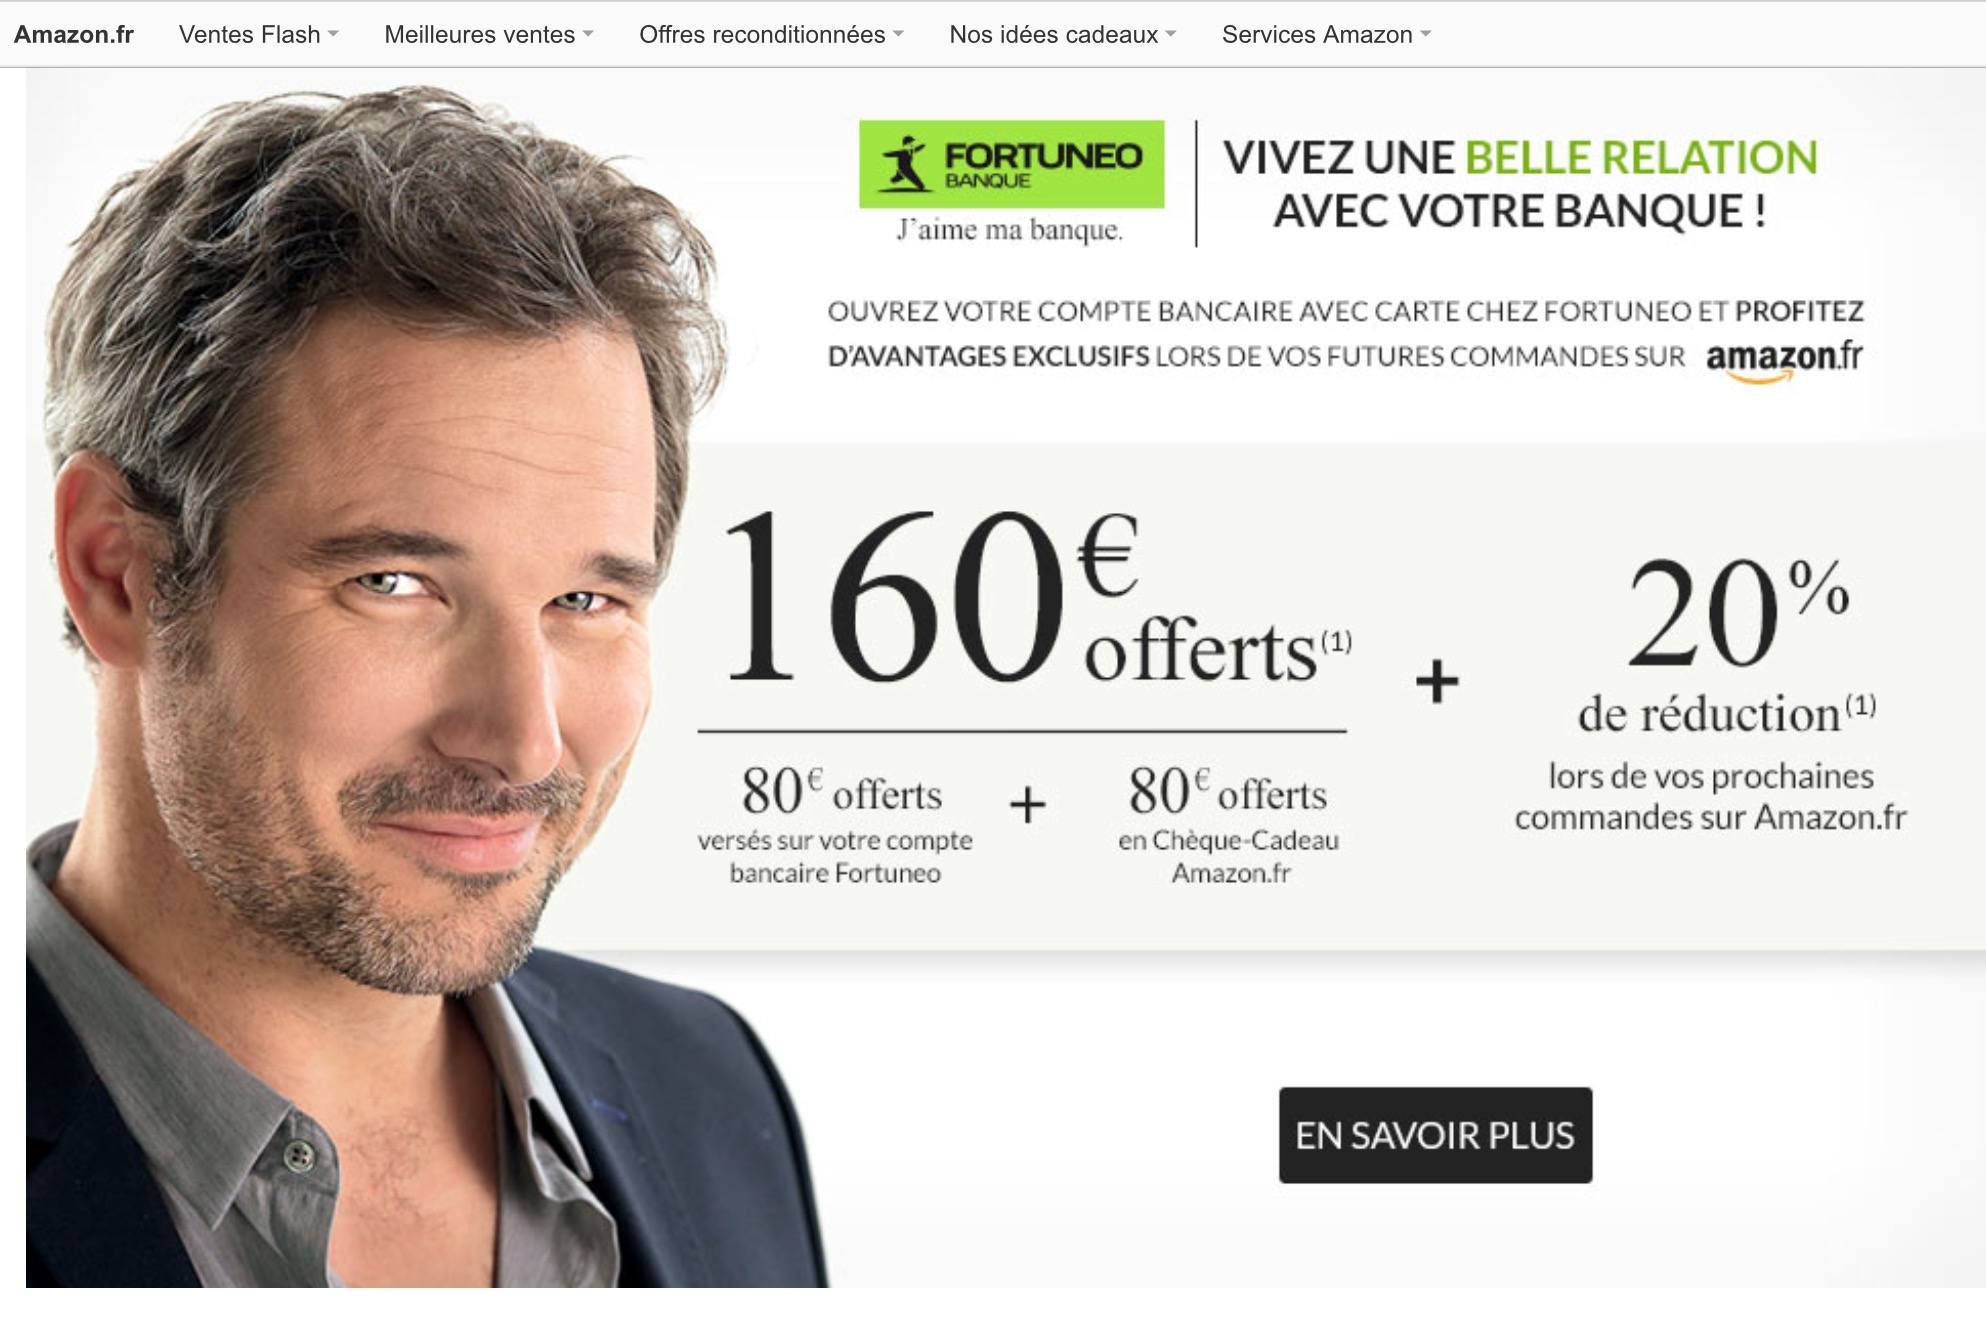Expand the Services Amazon dropdown arrow
Image resolution: width=1986 pixels, height=1340 pixels.
(x=1426, y=34)
